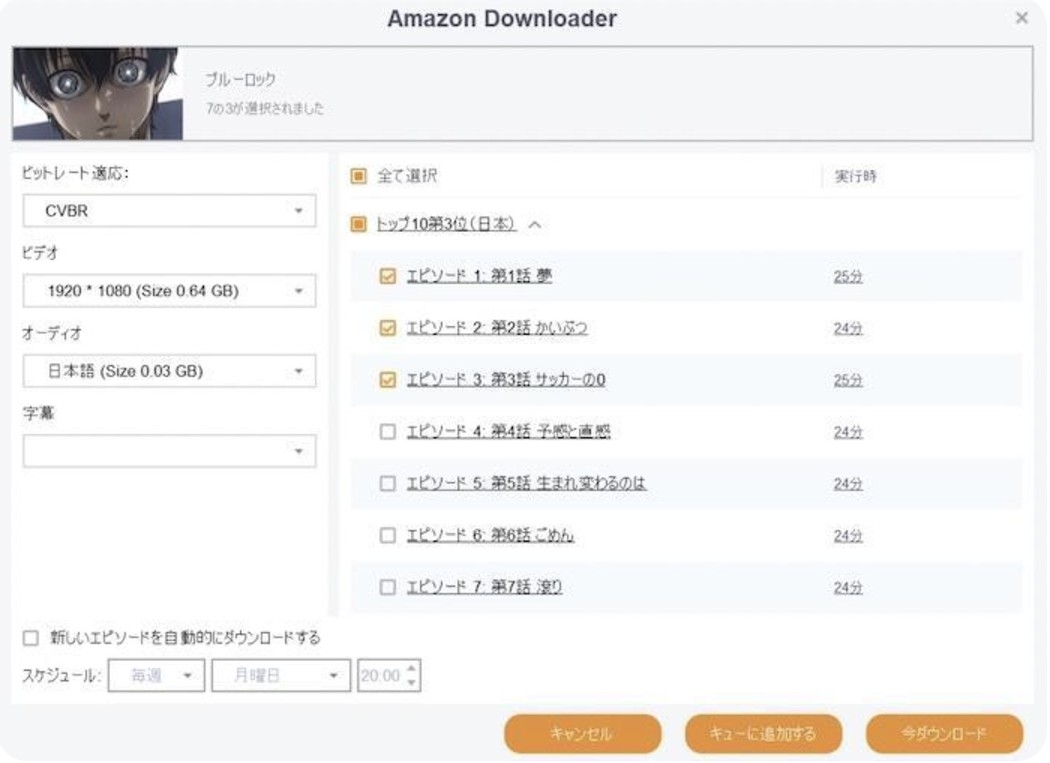Image resolution: width=1050 pixels, height=763 pixels.
Task: Open the empty 字幕 subtitle dropdown
Action: [x=169, y=451]
